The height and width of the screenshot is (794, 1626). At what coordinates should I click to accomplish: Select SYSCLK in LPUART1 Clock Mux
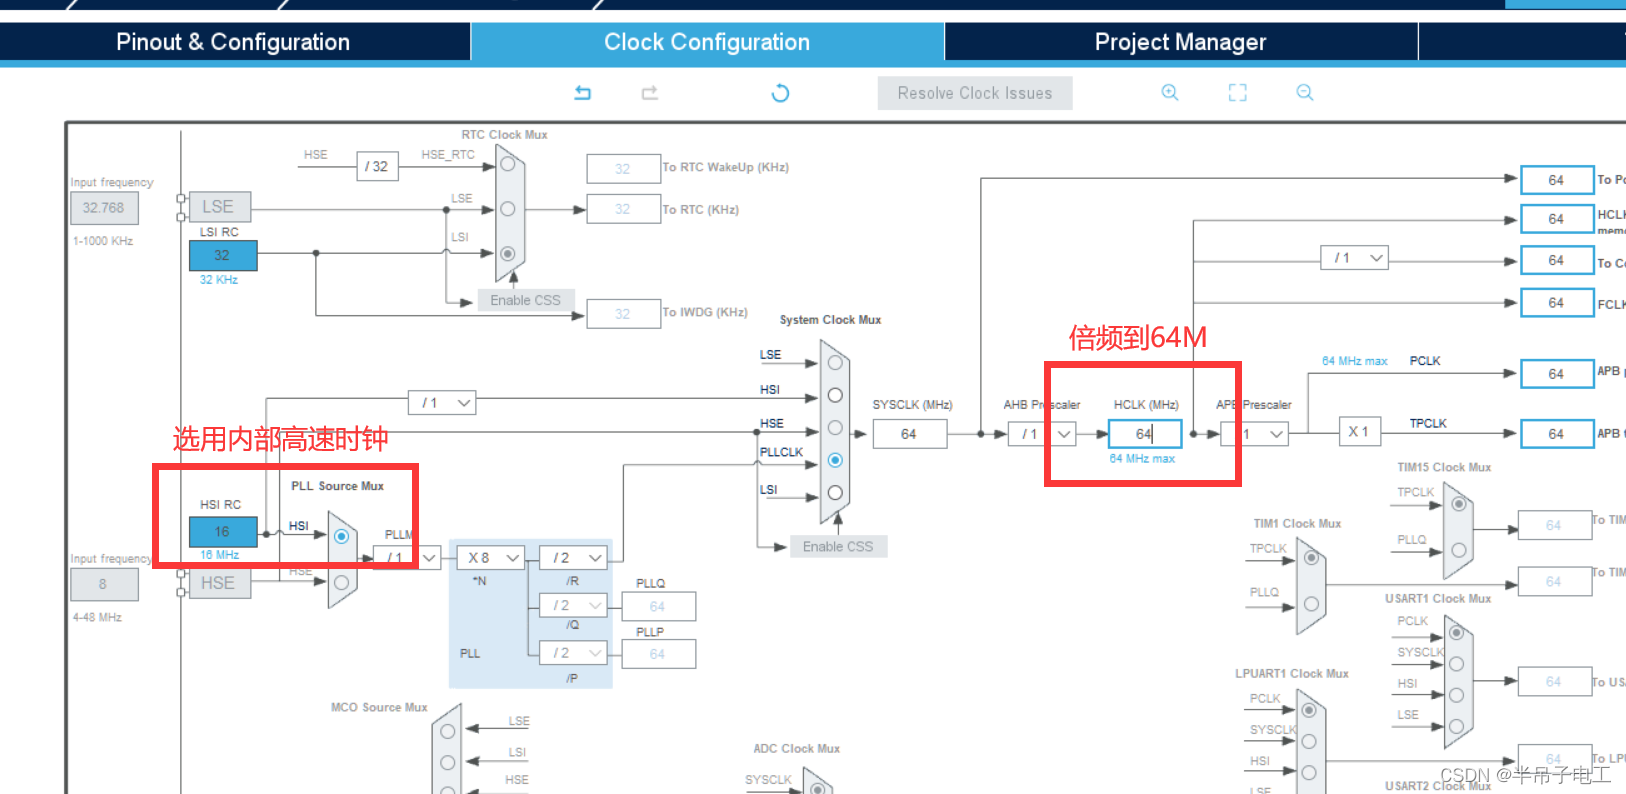[x=1309, y=741]
